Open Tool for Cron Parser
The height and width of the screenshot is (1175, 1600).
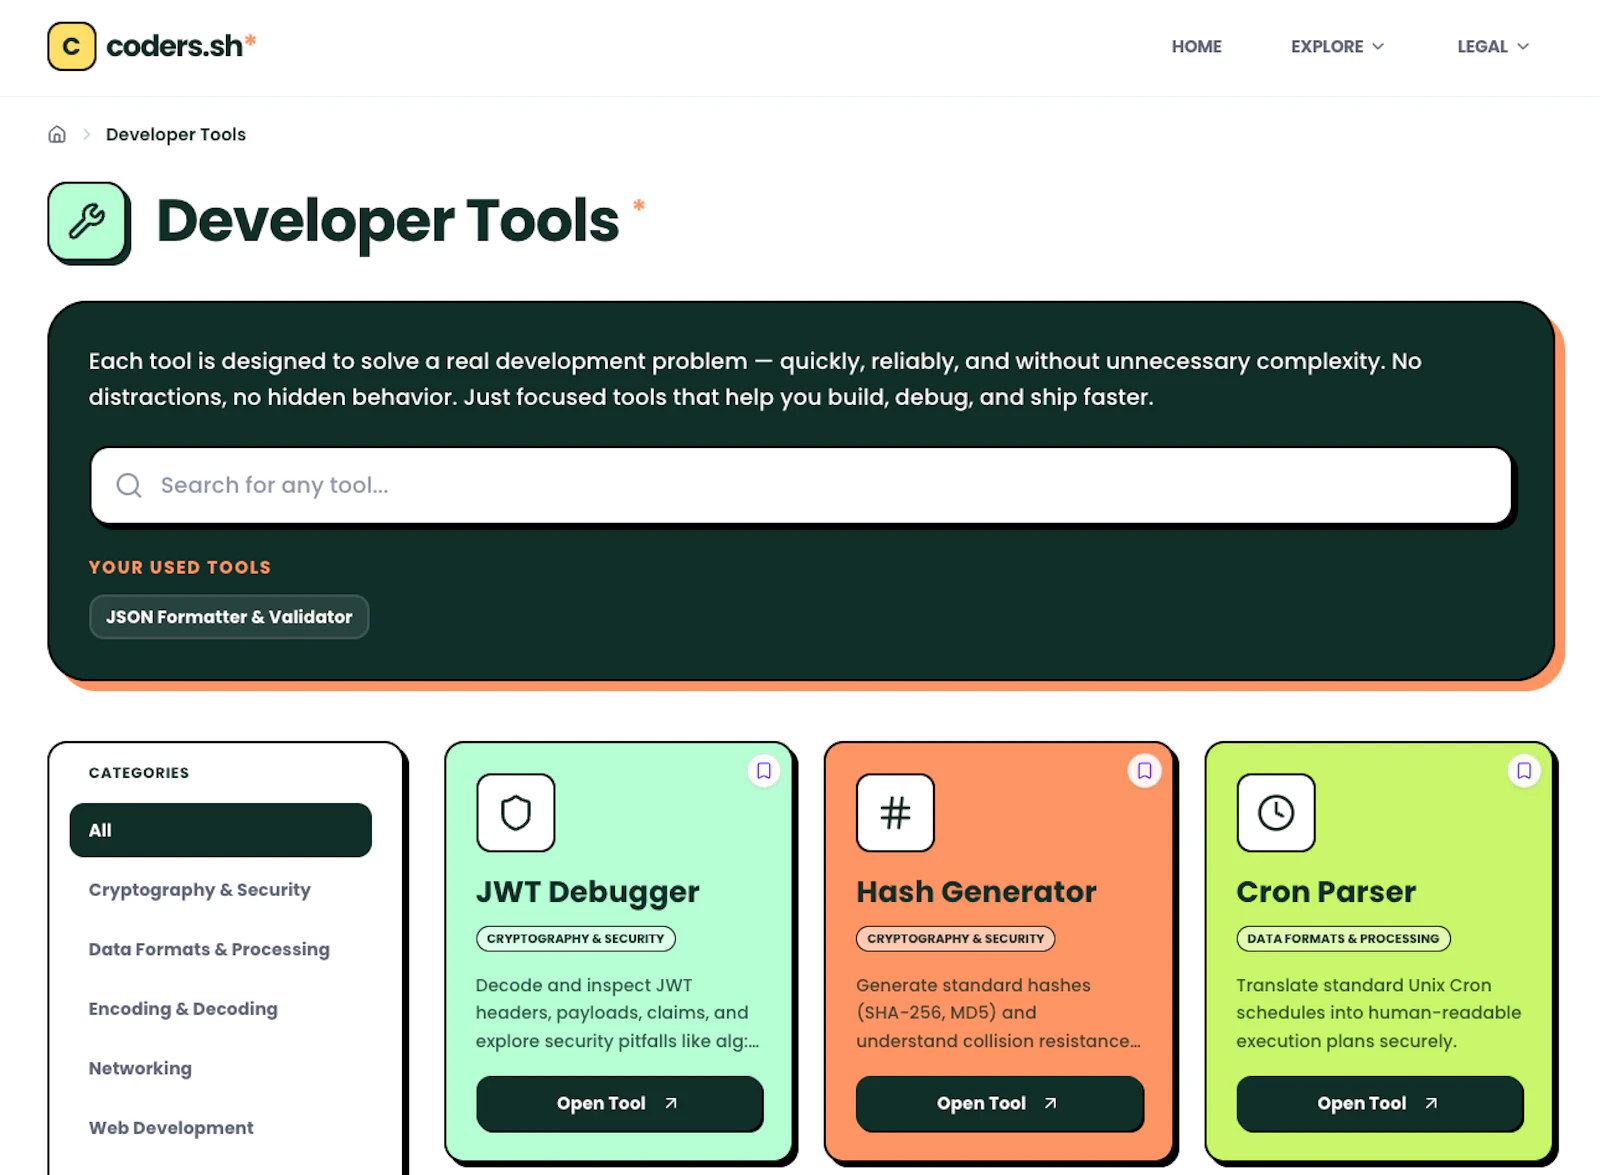[1380, 1104]
